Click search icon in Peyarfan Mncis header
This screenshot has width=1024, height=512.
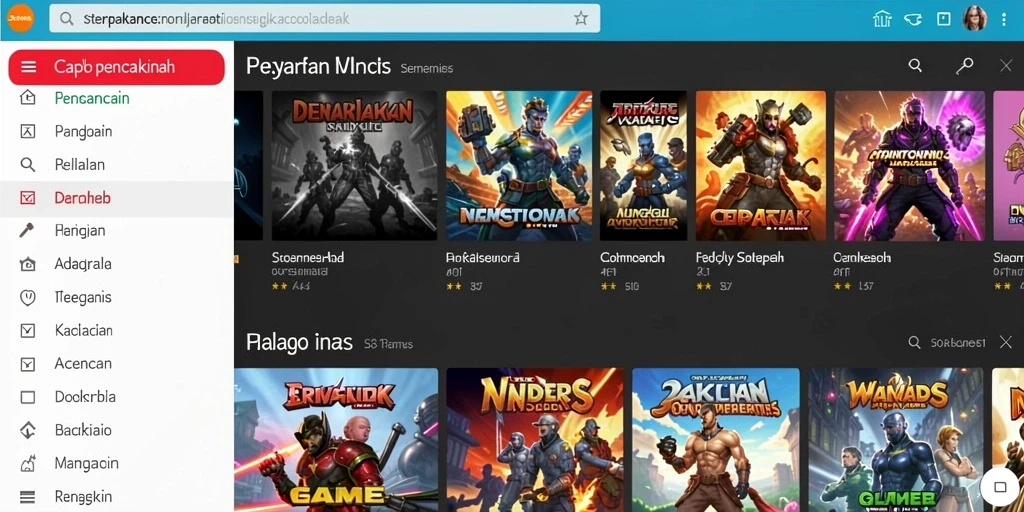916,65
